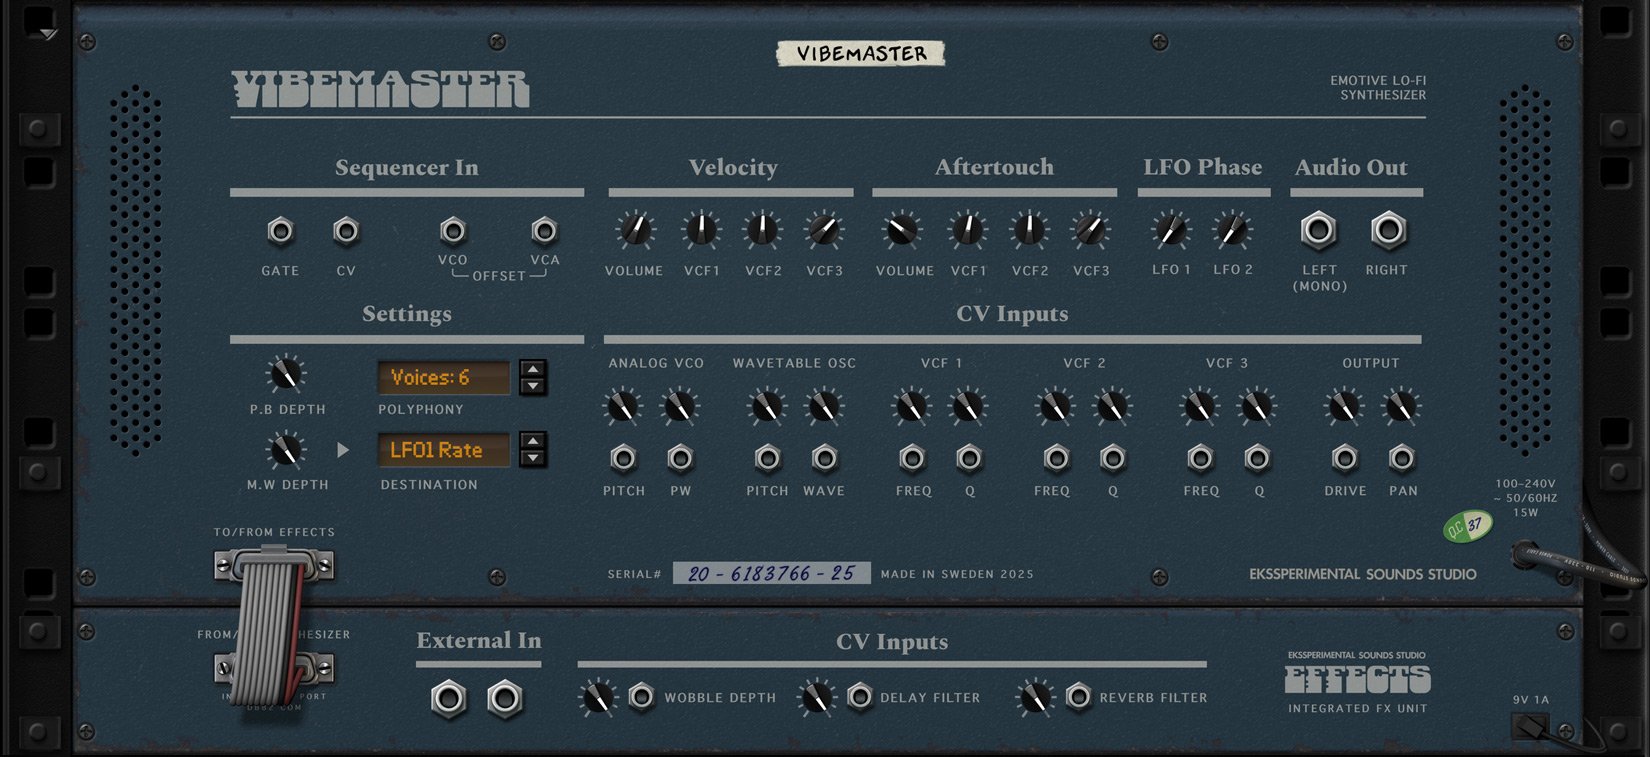Click the Aftertouch VCF1 knob
This screenshot has width=1650, height=757.
coord(968,231)
